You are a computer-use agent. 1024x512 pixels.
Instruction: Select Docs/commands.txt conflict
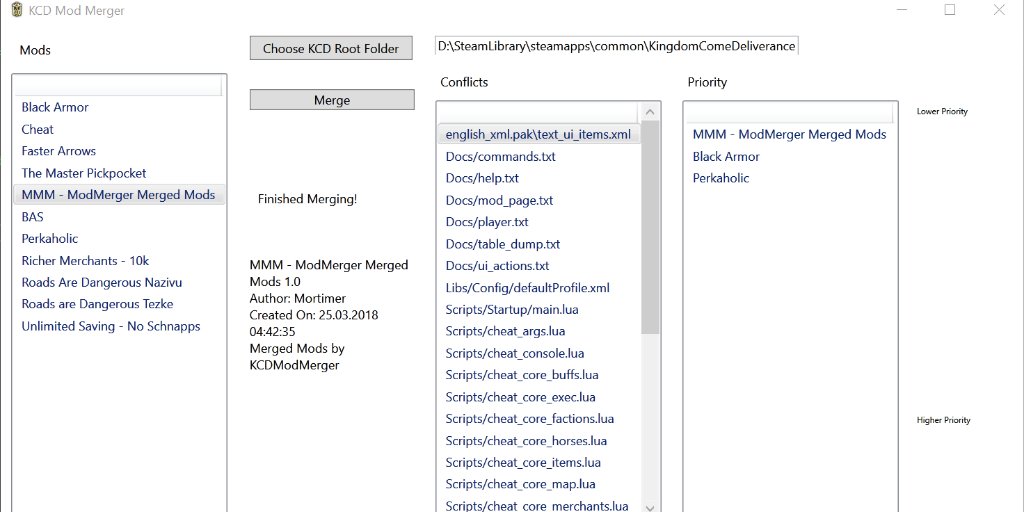(539, 157)
